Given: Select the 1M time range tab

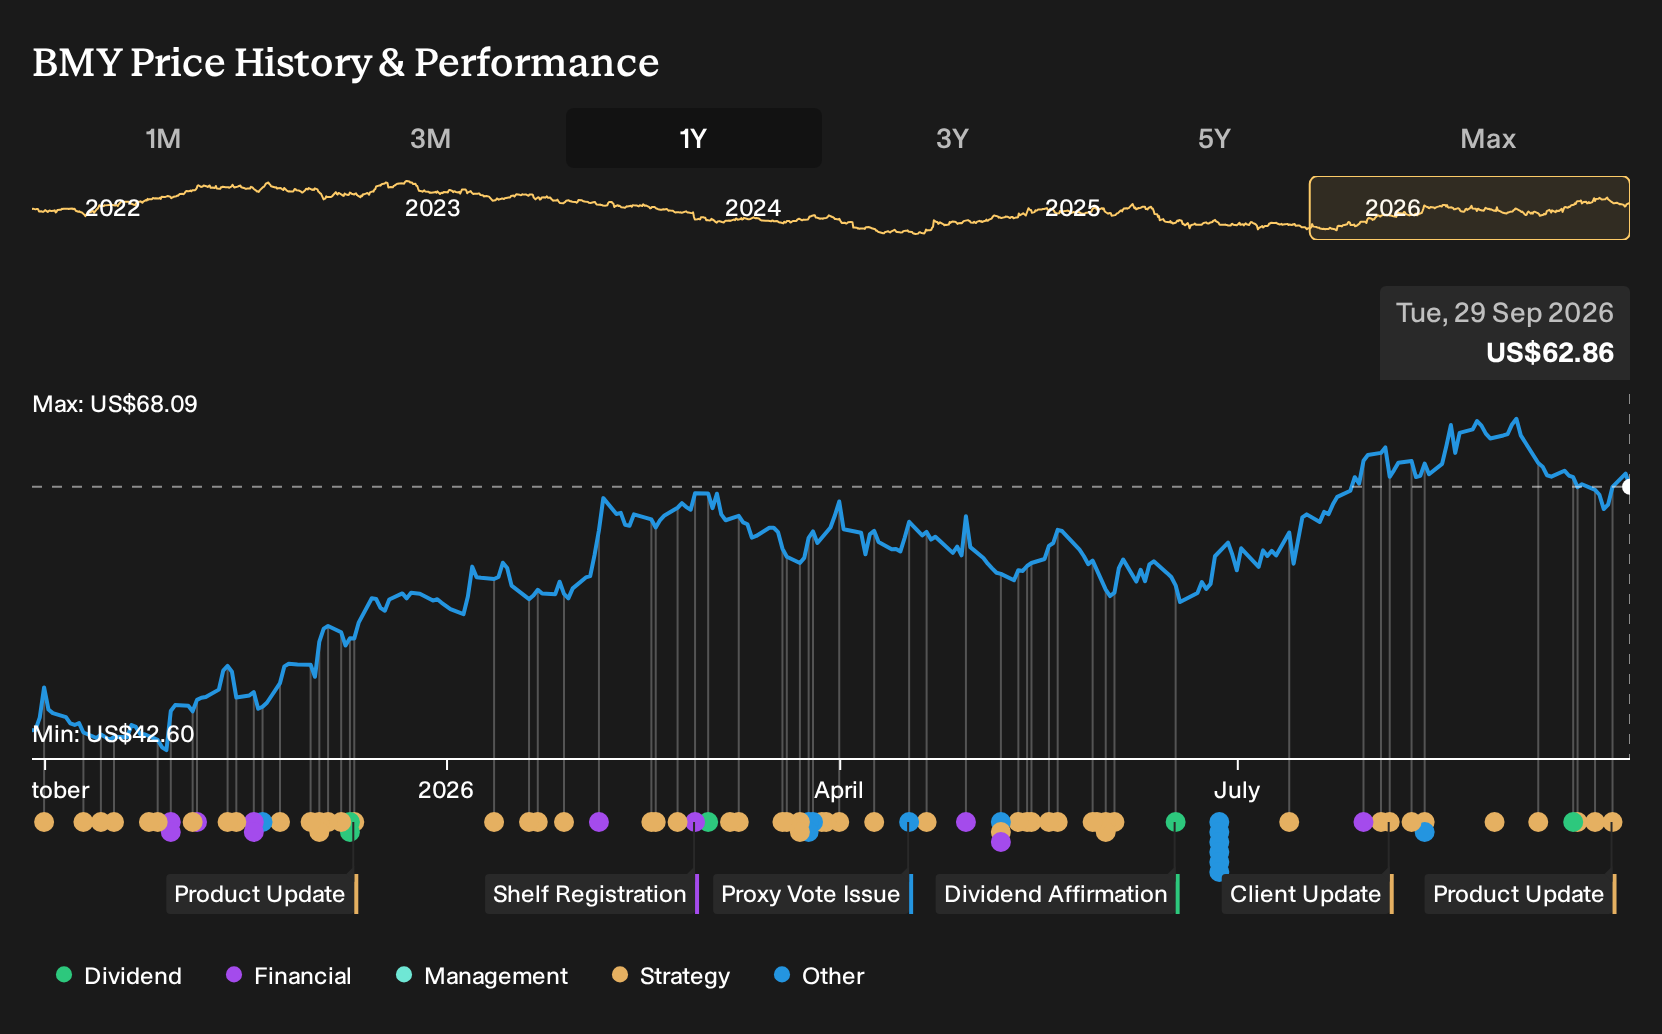Looking at the screenshot, I should [163, 138].
